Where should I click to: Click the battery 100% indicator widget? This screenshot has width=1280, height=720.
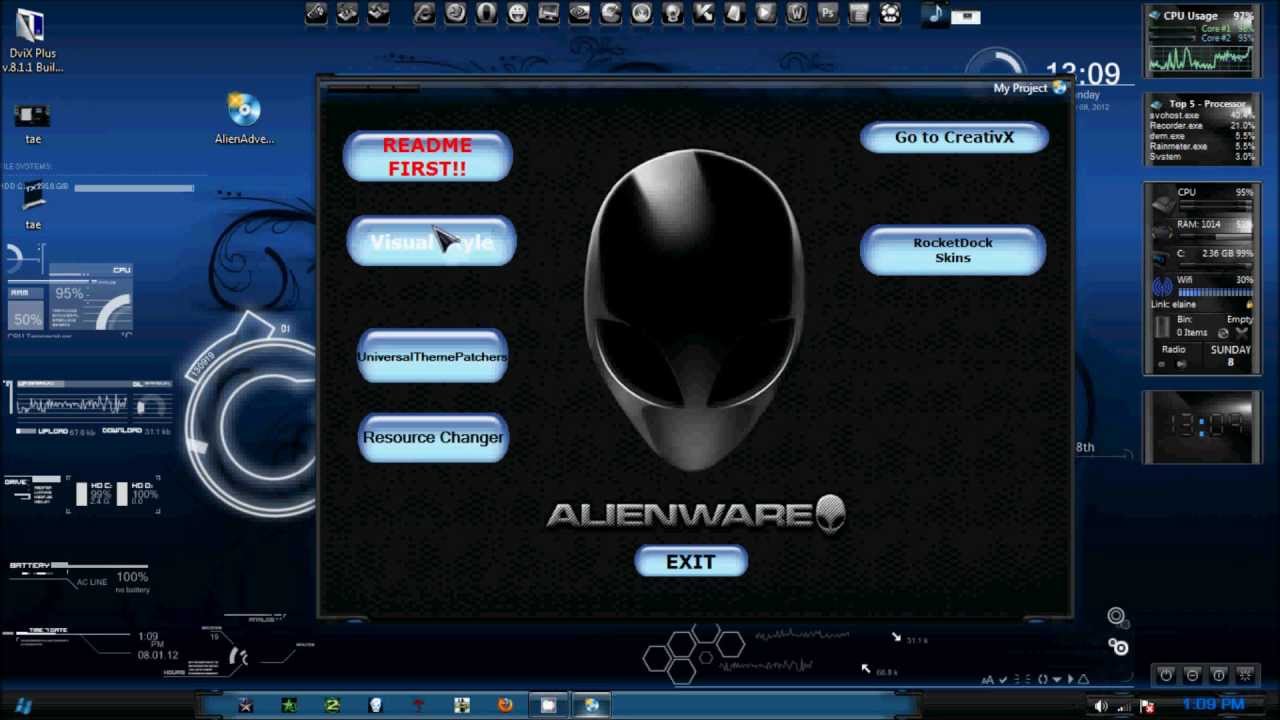point(80,578)
